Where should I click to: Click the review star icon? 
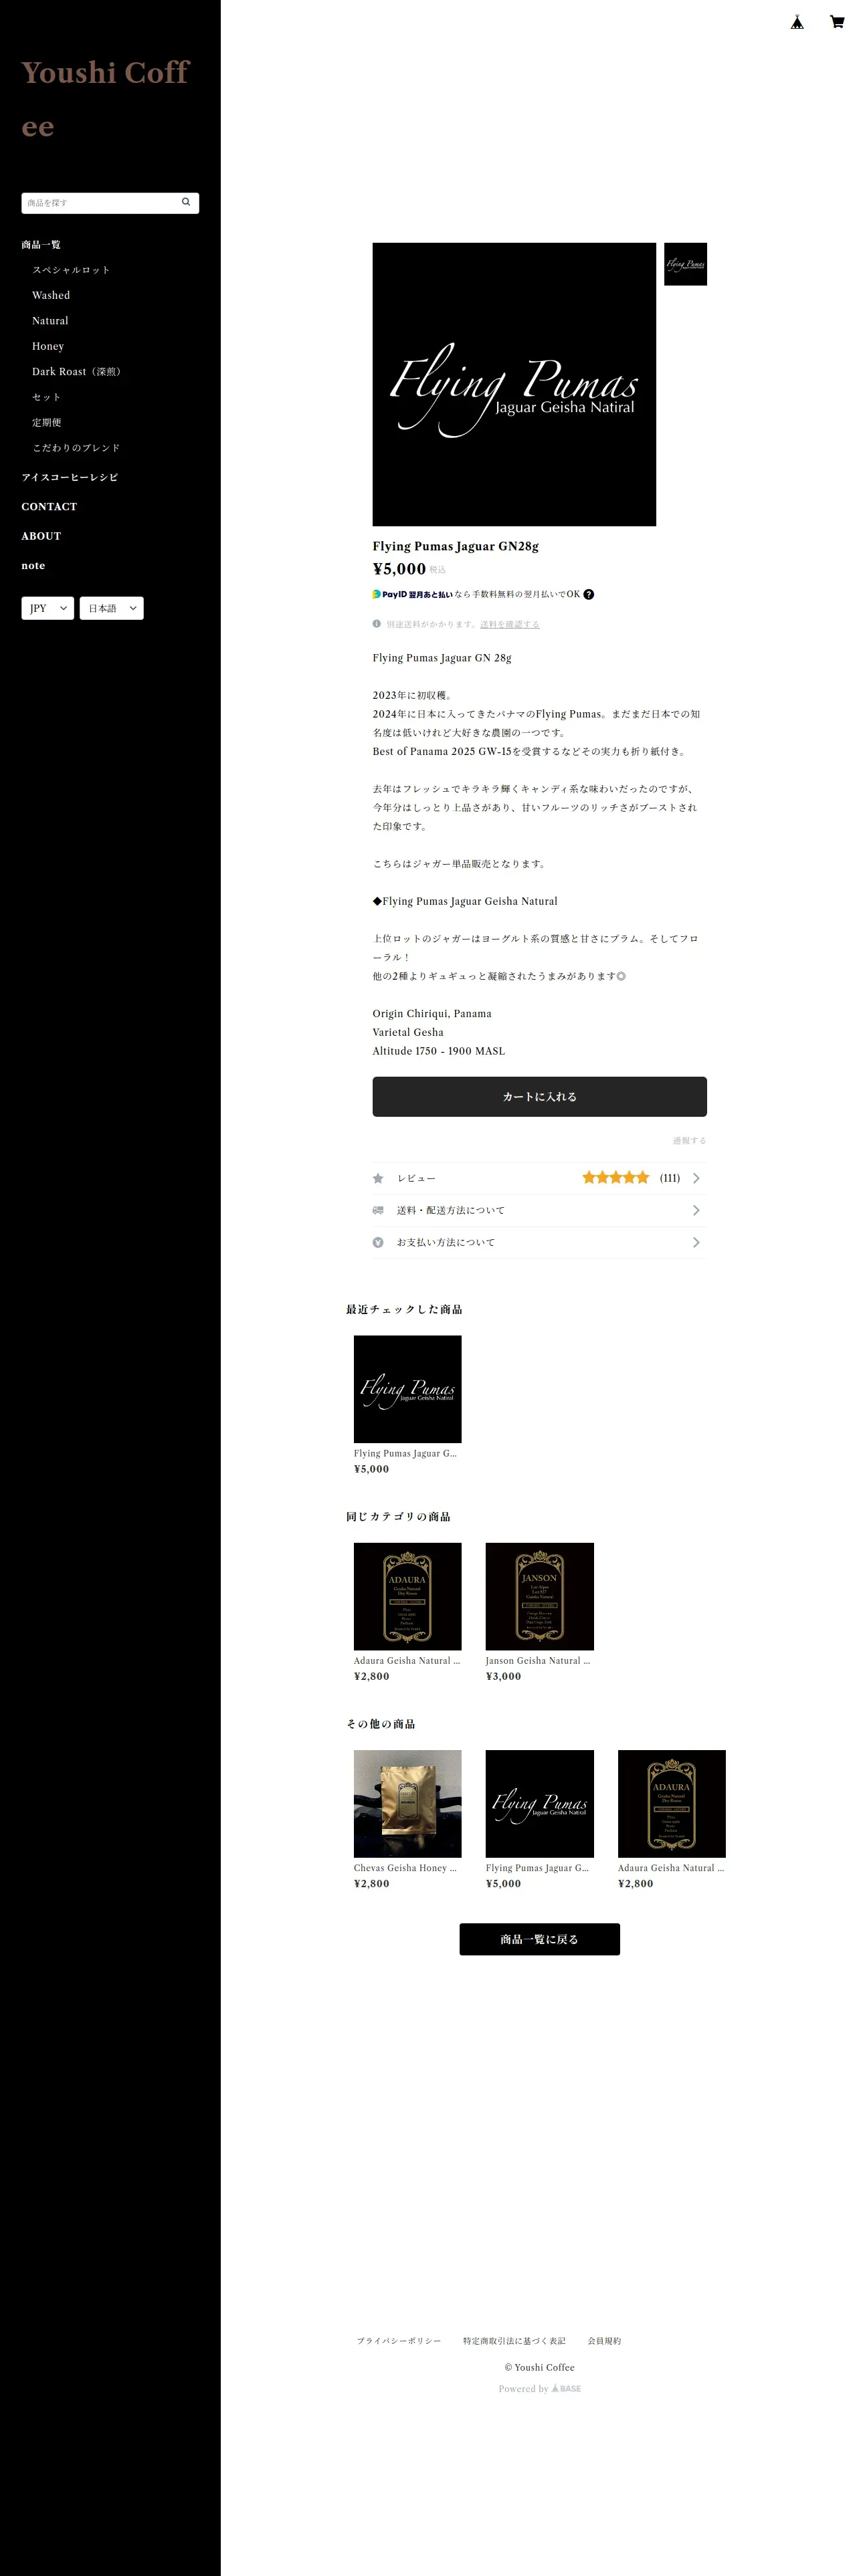pyautogui.click(x=378, y=1178)
